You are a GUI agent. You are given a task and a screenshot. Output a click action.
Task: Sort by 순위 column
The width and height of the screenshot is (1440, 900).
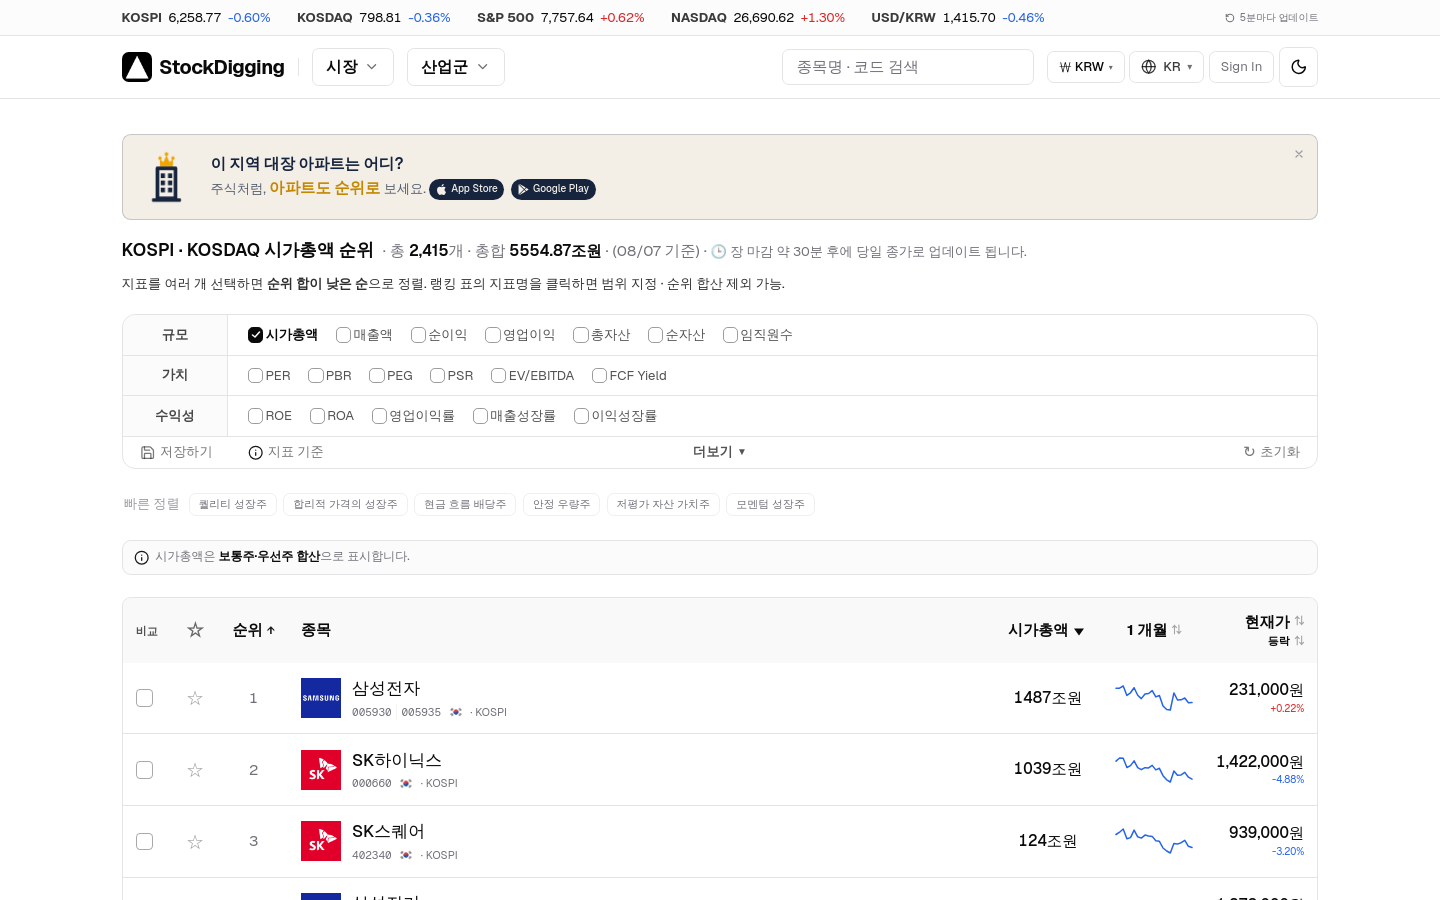pos(254,630)
